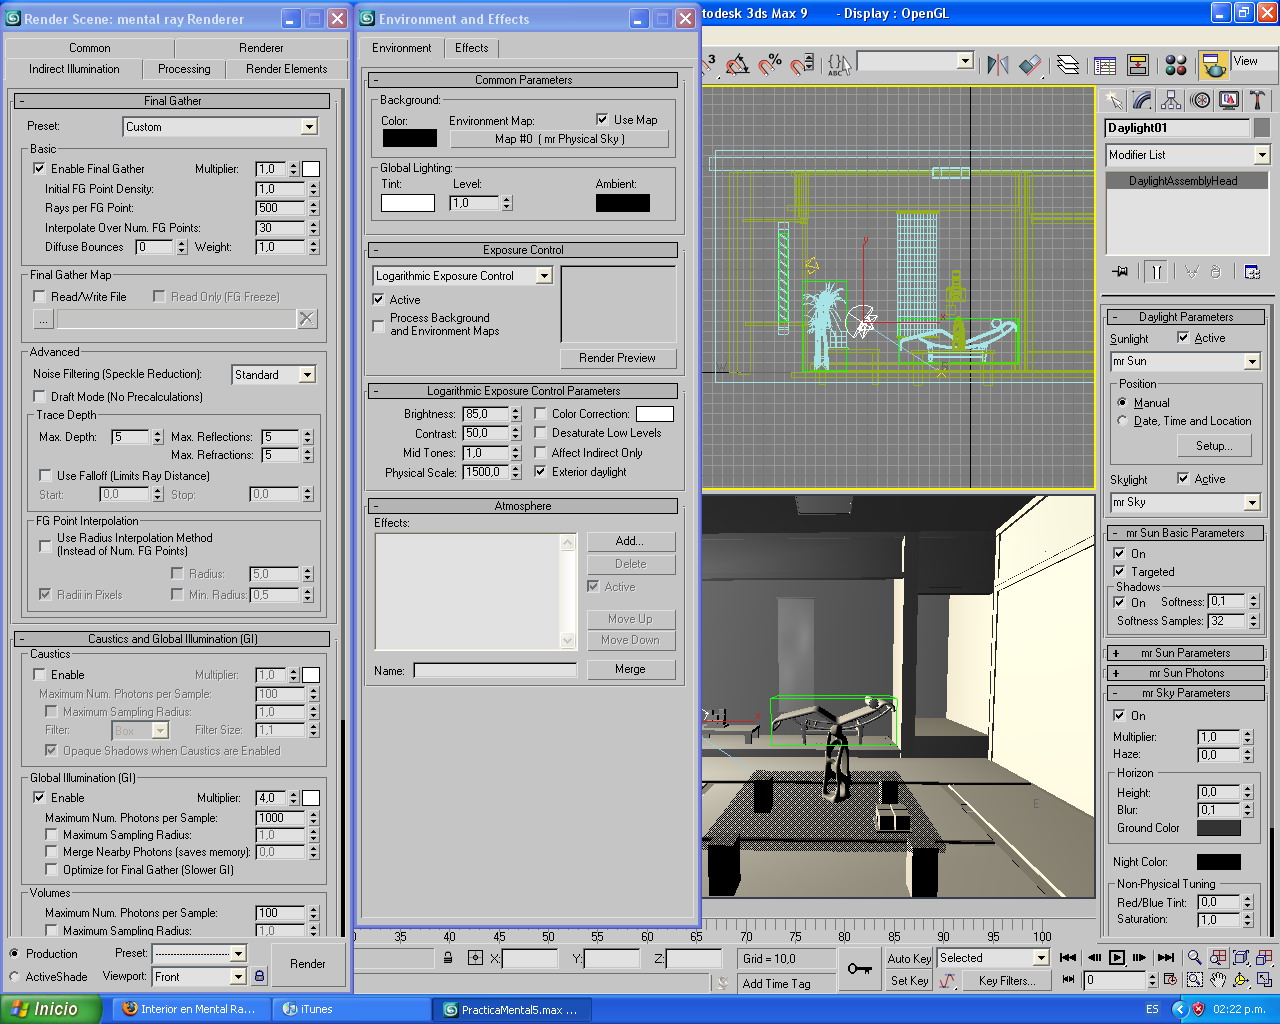Open the Processing tab
Screen dimensions: 1280x1024
(184, 69)
